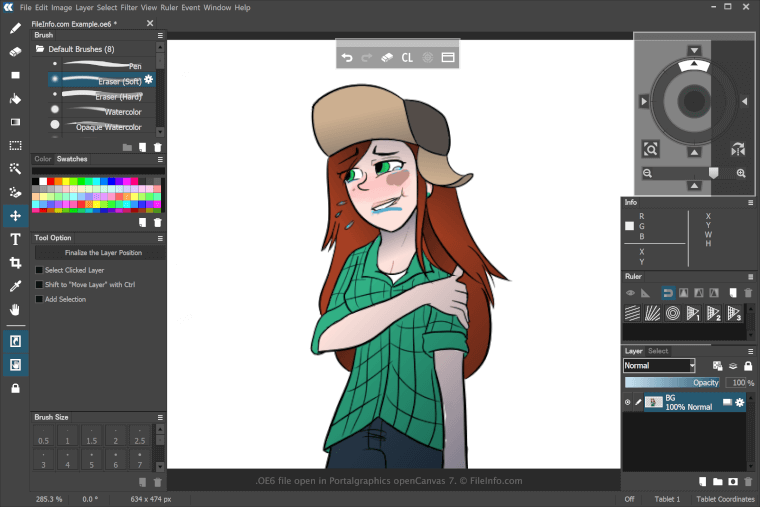
Task: Select the Crop tool
Action: click(15, 263)
